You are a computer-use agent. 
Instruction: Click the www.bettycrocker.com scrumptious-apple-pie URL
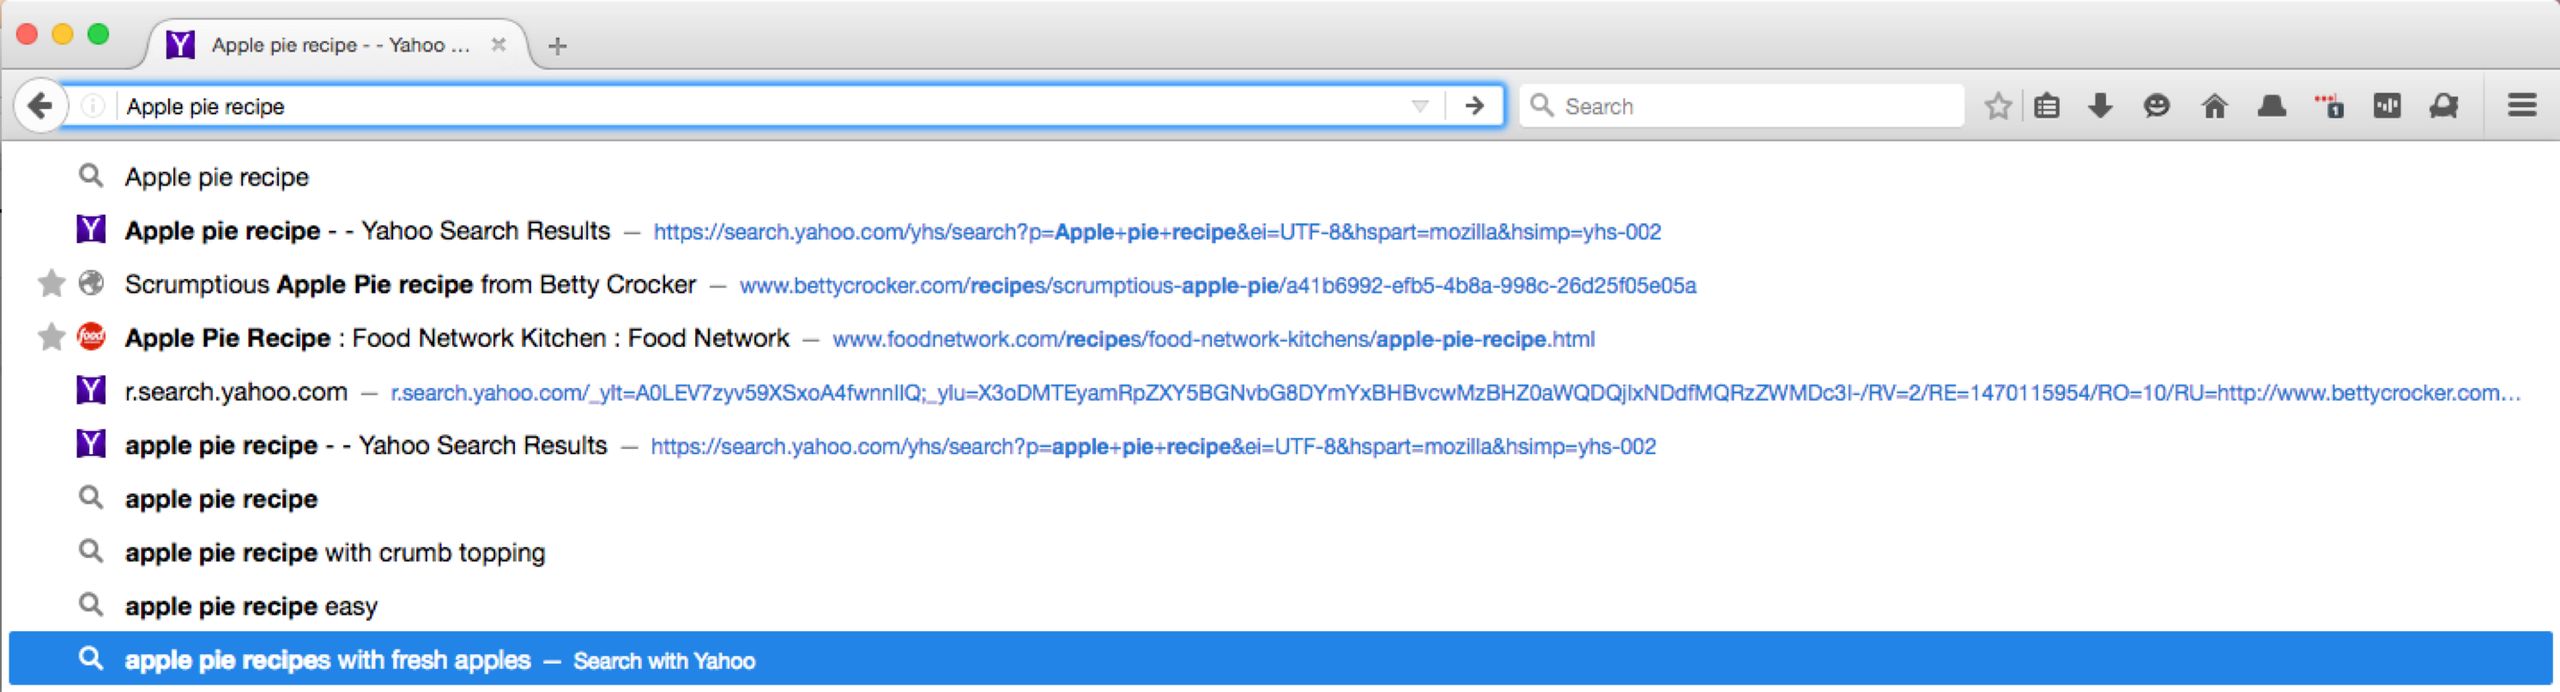click(1218, 286)
